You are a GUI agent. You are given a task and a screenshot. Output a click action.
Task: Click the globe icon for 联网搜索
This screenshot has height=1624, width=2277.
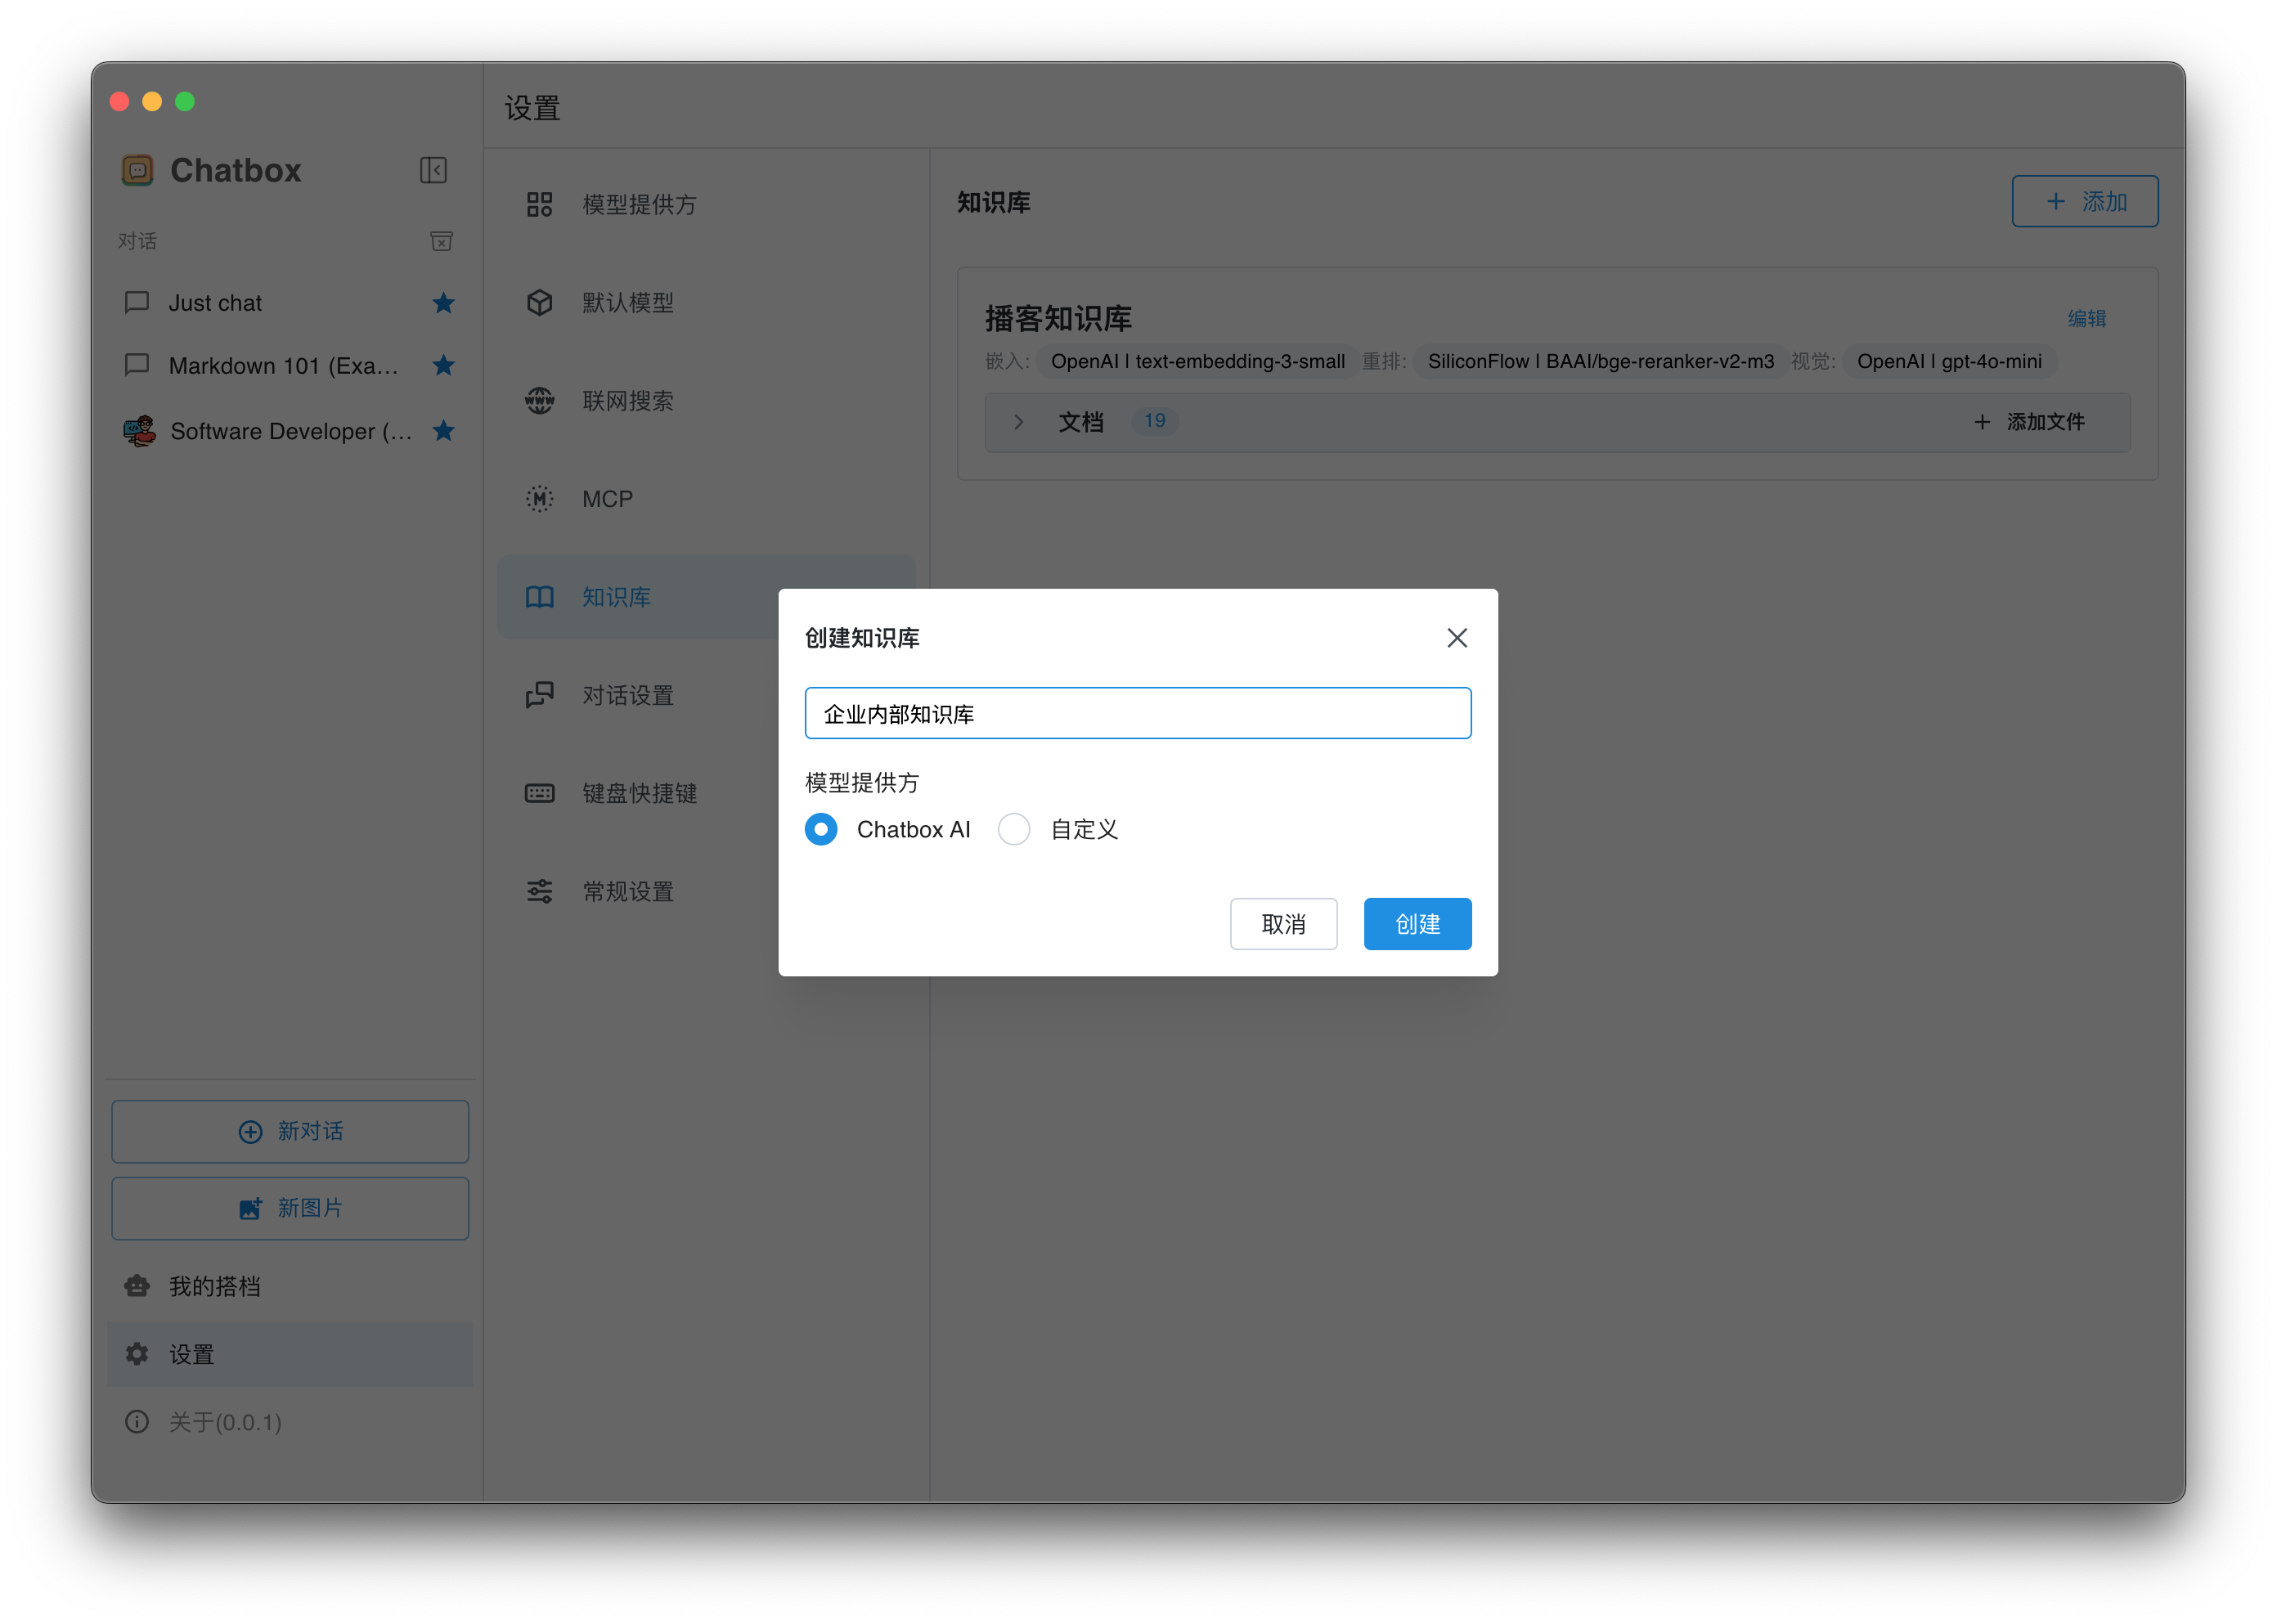click(540, 401)
